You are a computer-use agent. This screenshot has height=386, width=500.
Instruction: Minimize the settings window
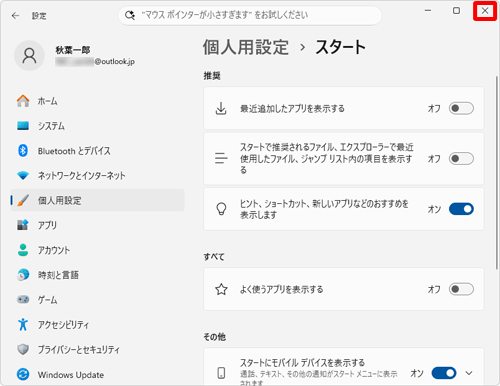[x=428, y=11]
